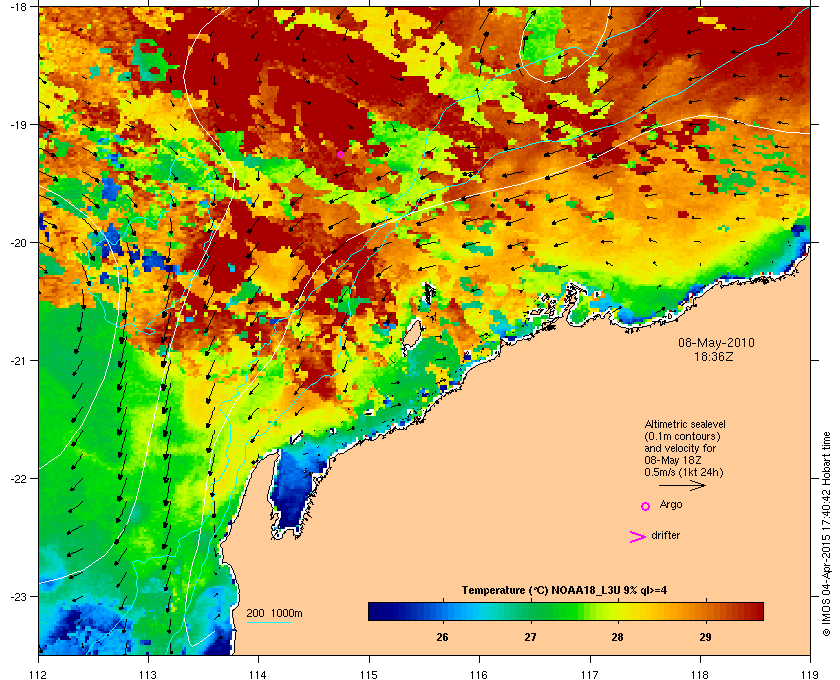Click the '-18' latitude axis label
This screenshot has width=840, height=680.
[x=17, y=6]
